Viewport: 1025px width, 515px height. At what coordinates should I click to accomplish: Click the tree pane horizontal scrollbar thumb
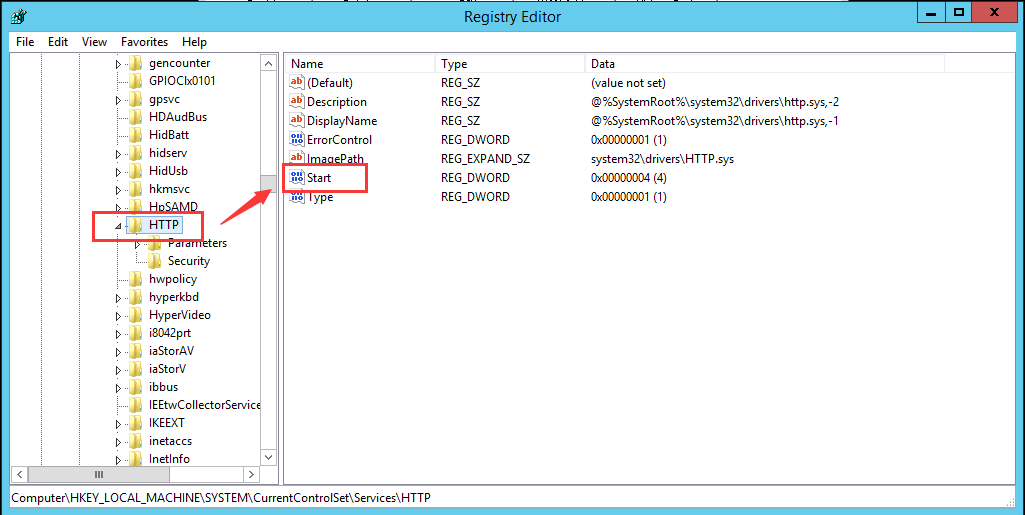click(x=98, y=474)
